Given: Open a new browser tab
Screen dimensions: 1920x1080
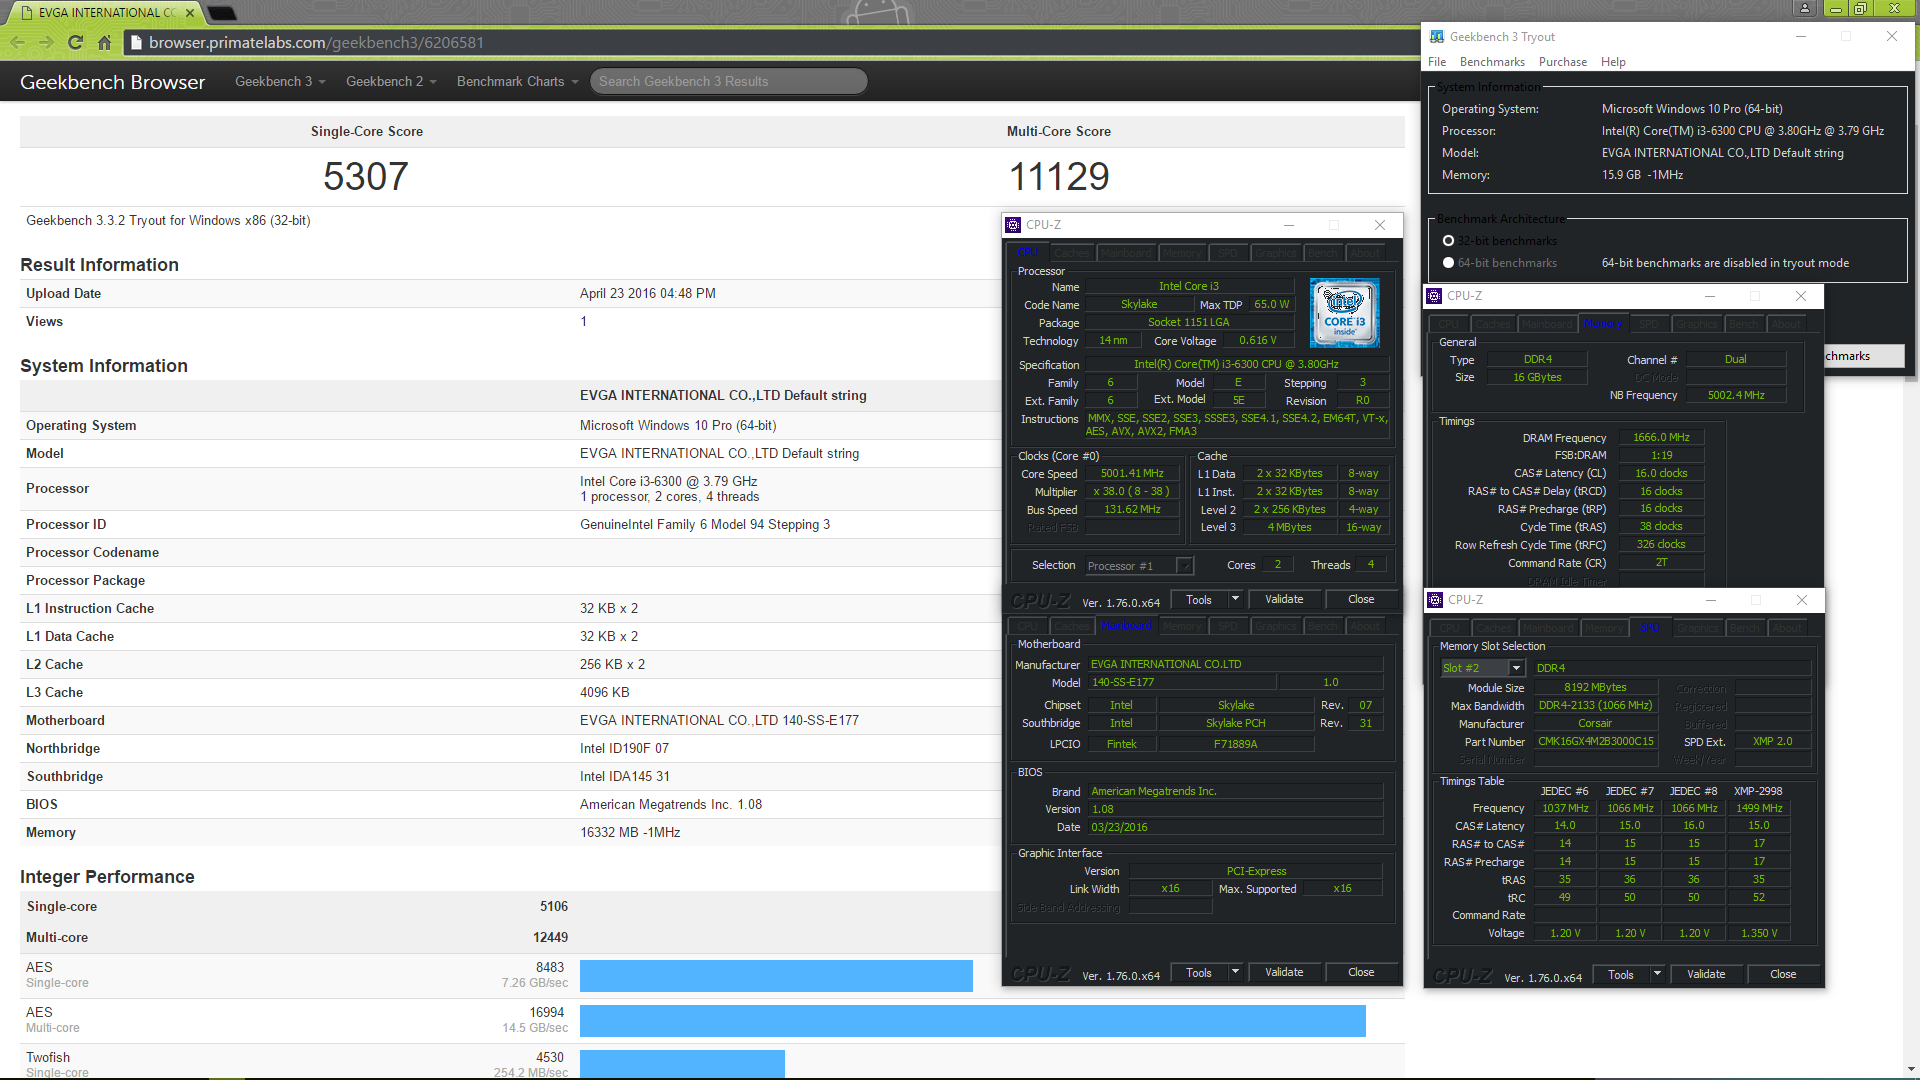Looking at the screenshot, I should pos(222,13).
